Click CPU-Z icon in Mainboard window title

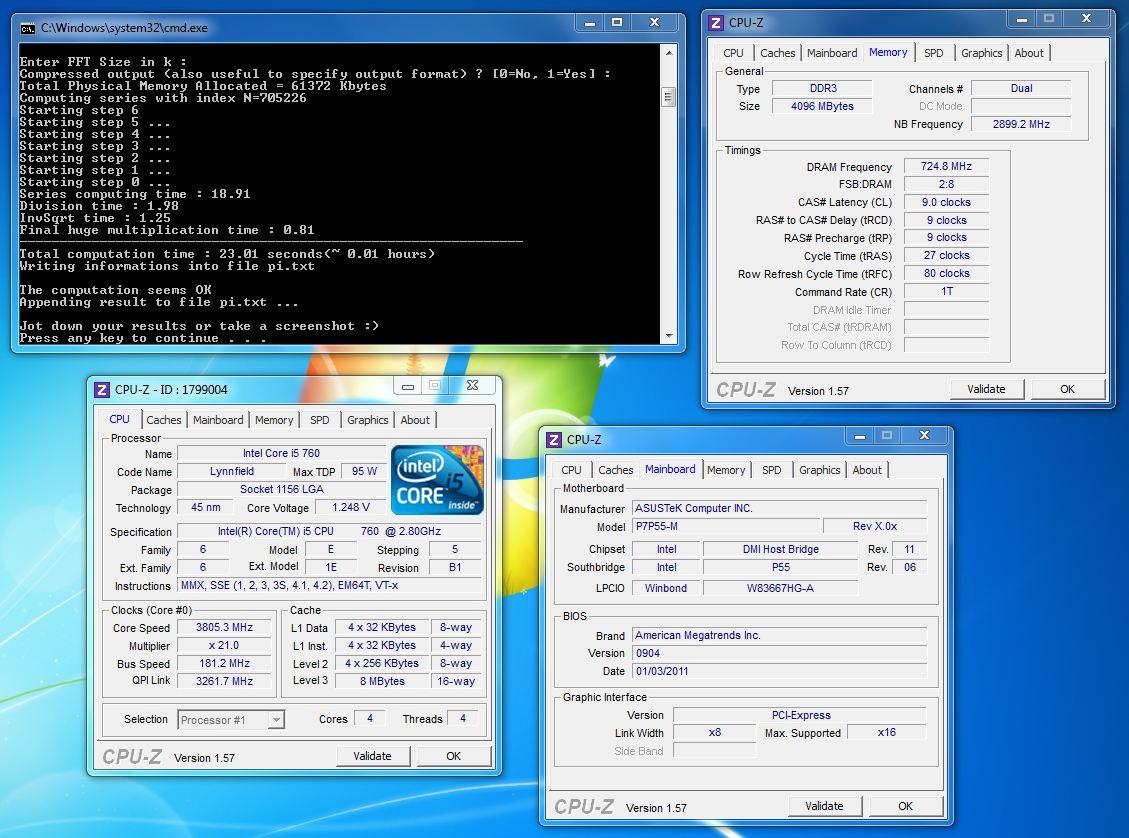554,440
